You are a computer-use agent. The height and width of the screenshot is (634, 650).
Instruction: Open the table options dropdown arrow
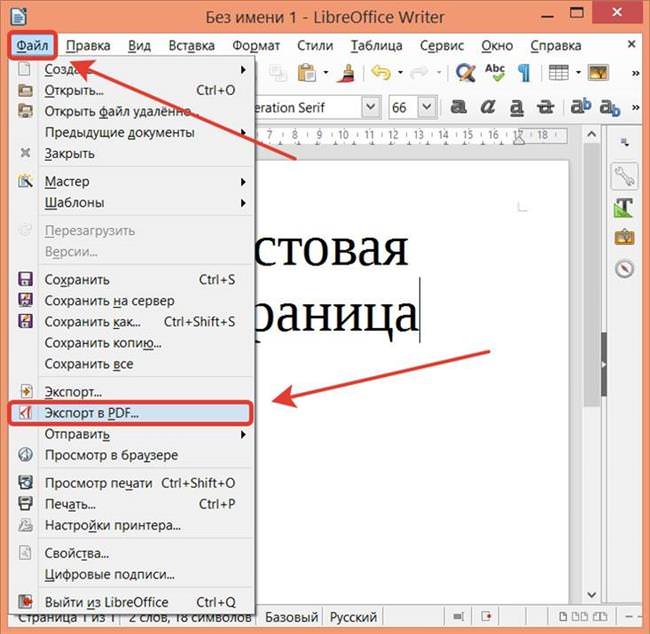click(x=578, y=73)
